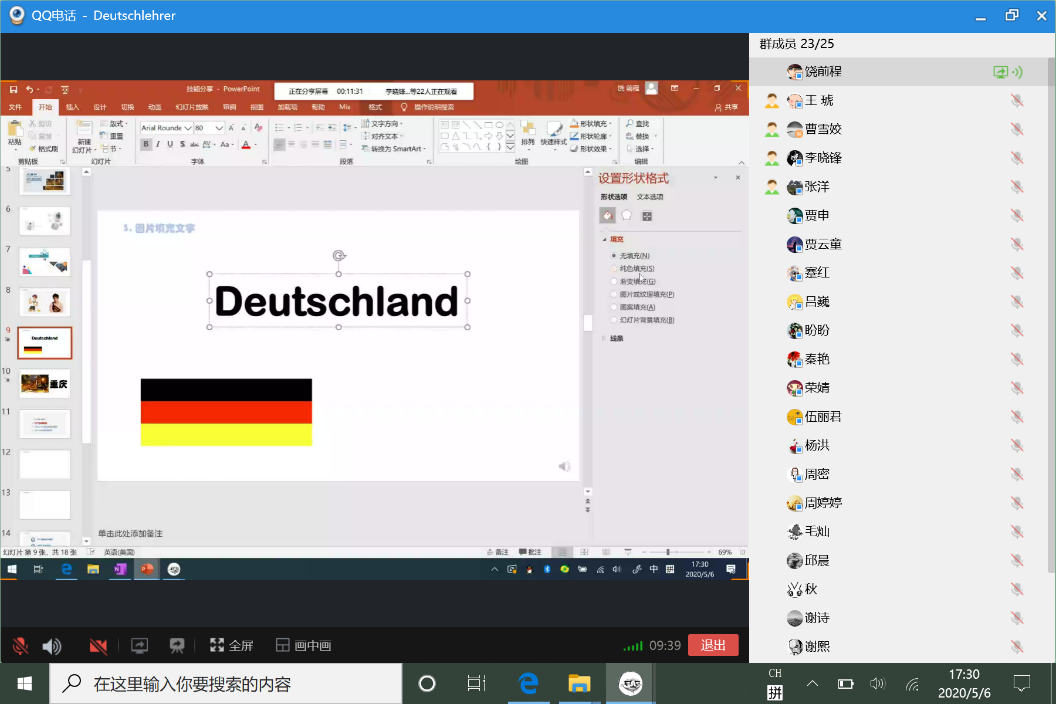Click the muted mic icon beside 曹雪姣
Viewport: 1056px width, 704px height.
[x=1016, y=129]
